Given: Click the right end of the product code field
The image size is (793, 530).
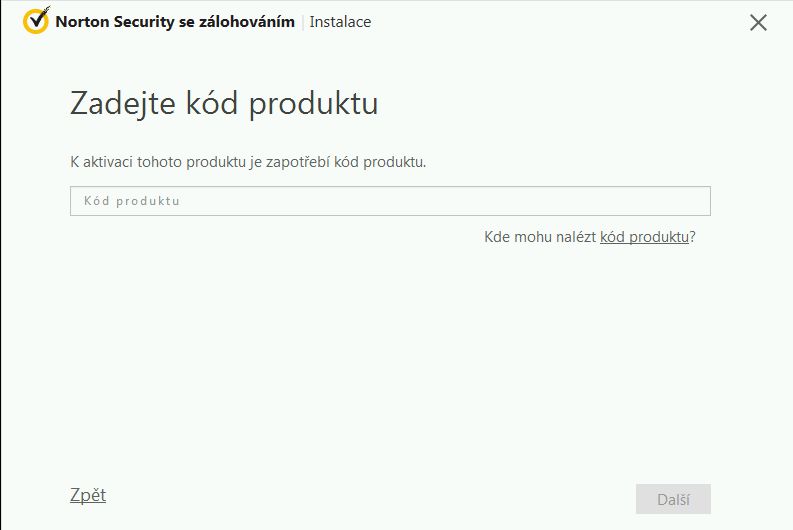Looking at the screenshot, I should 698,201.
